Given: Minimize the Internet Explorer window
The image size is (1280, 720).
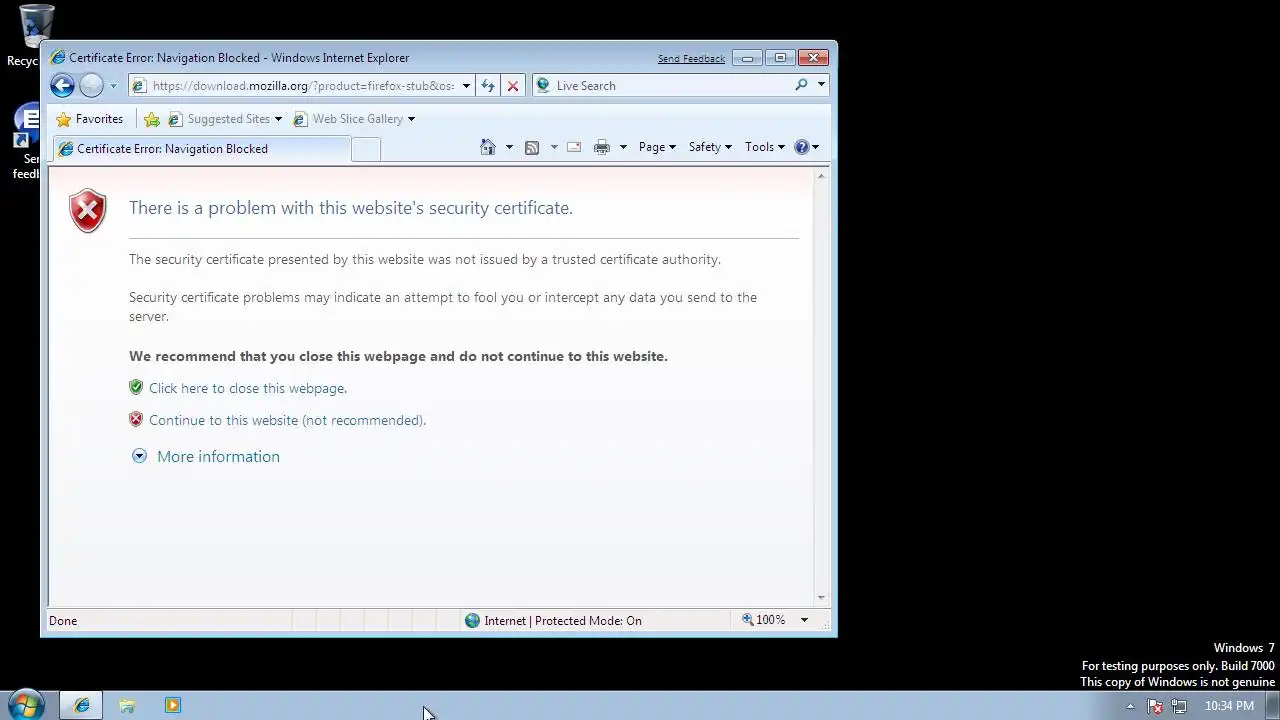Looking at the screenshot, I should click(747, 58).
